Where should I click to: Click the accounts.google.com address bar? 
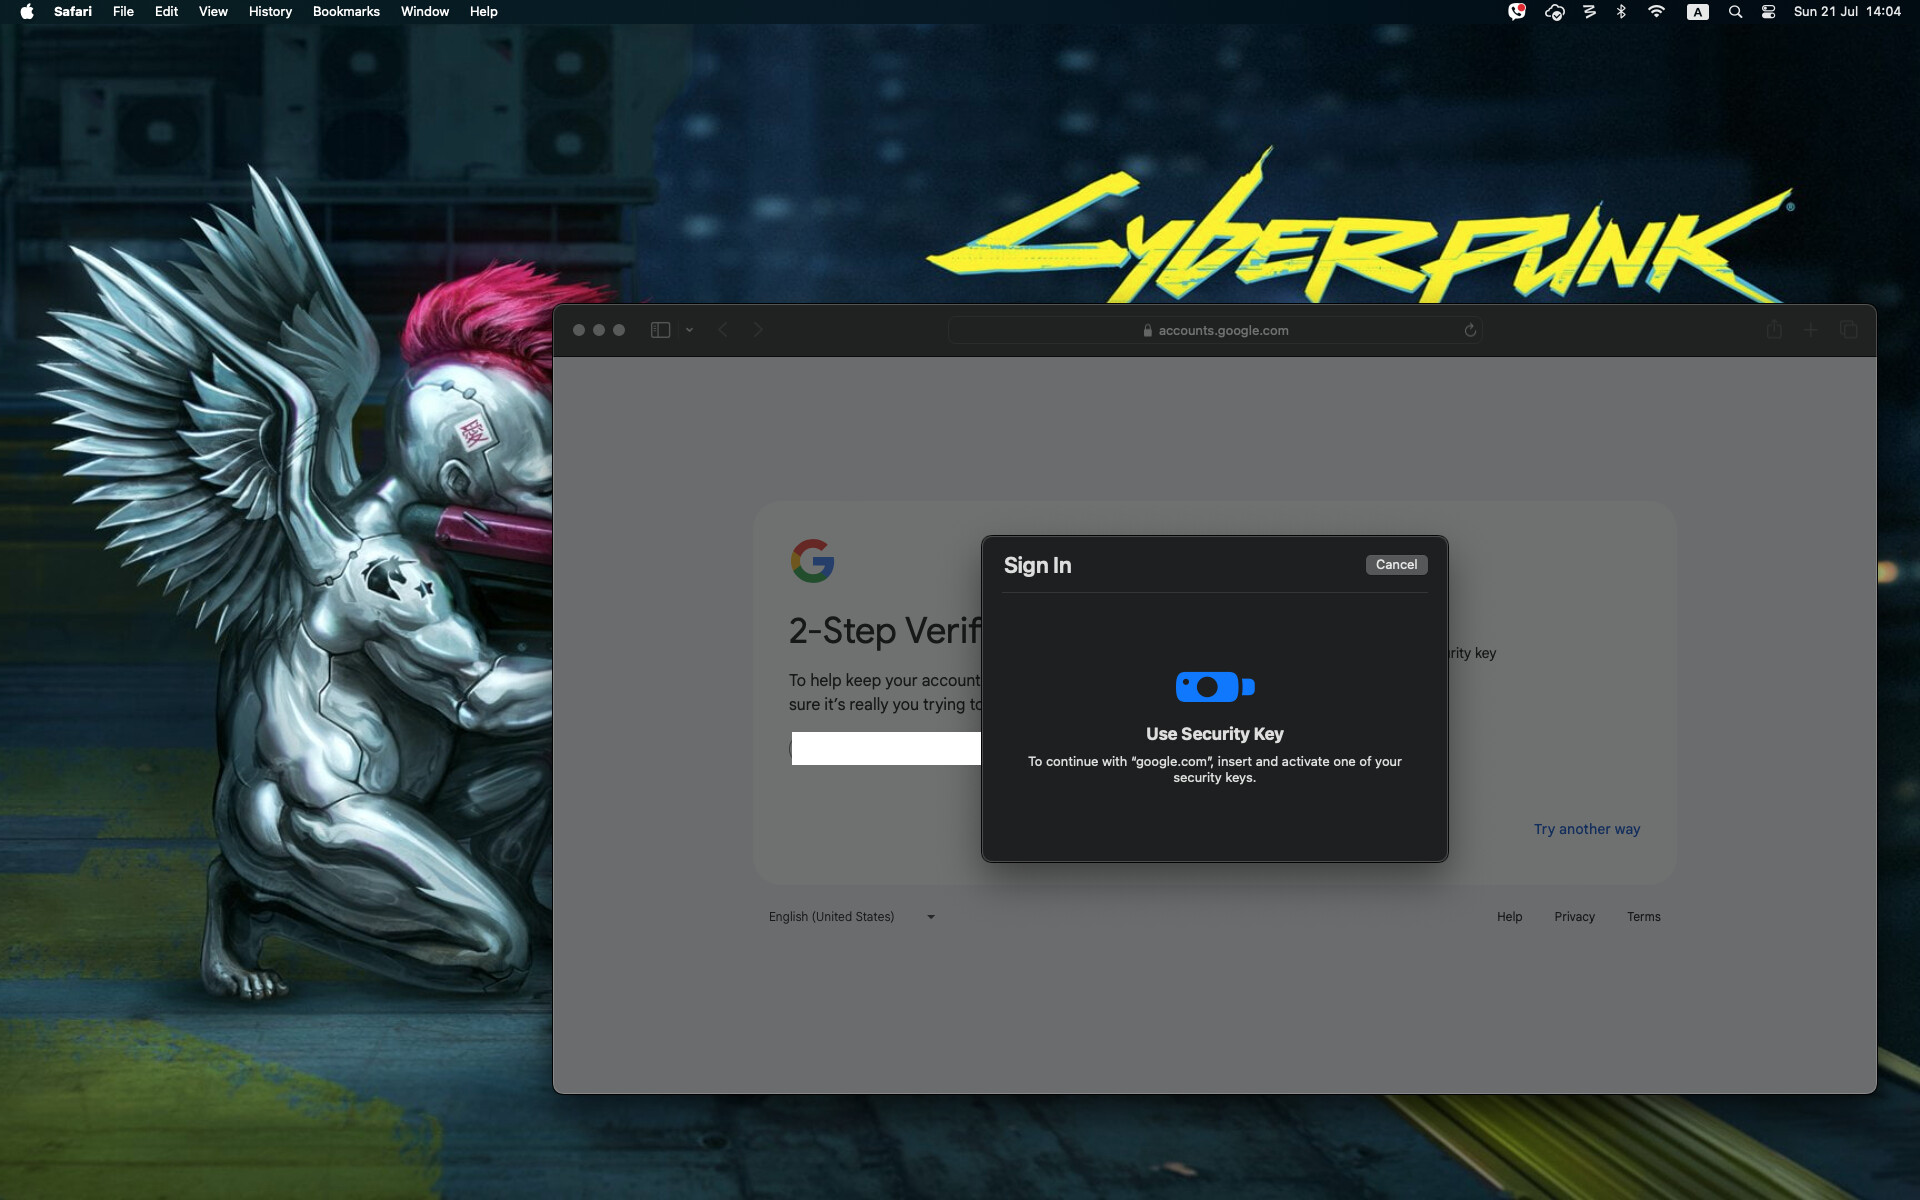pos(1215,330)
